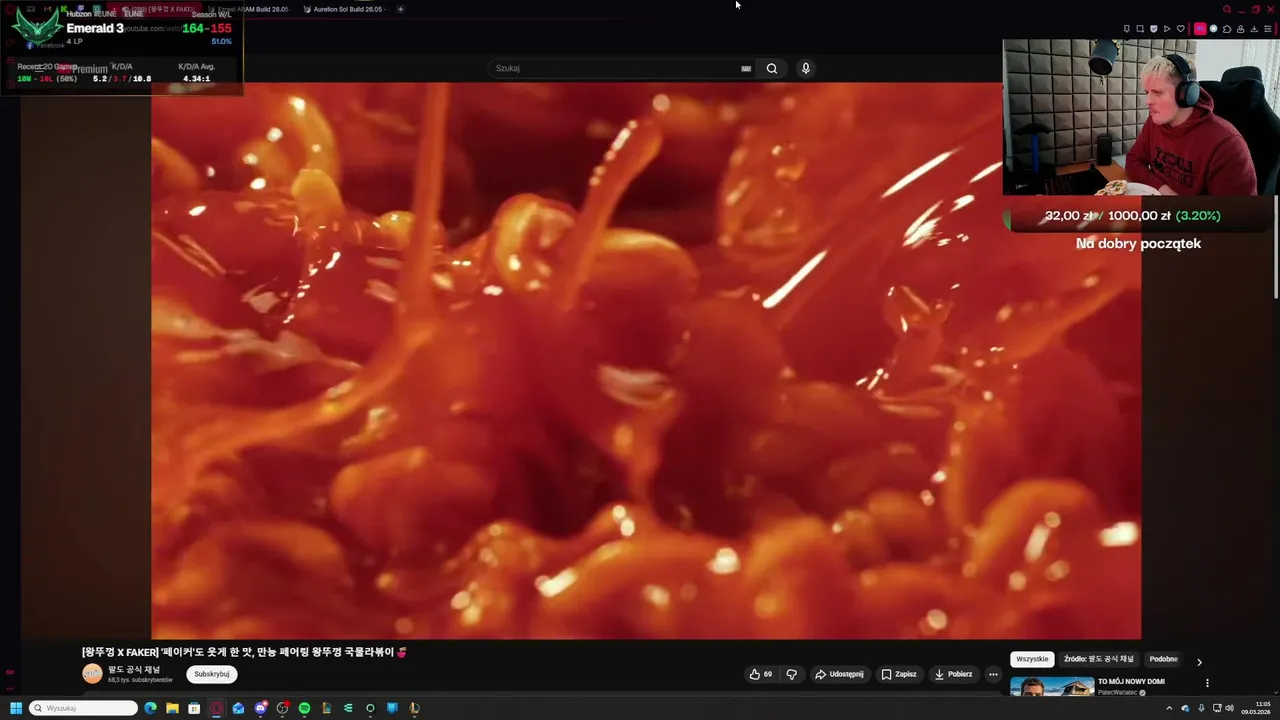The width and height of the screenshot is (1280, 720).
Task: Open the Windows Start menu
Action: pyautogui.click(x=15, y=708)
